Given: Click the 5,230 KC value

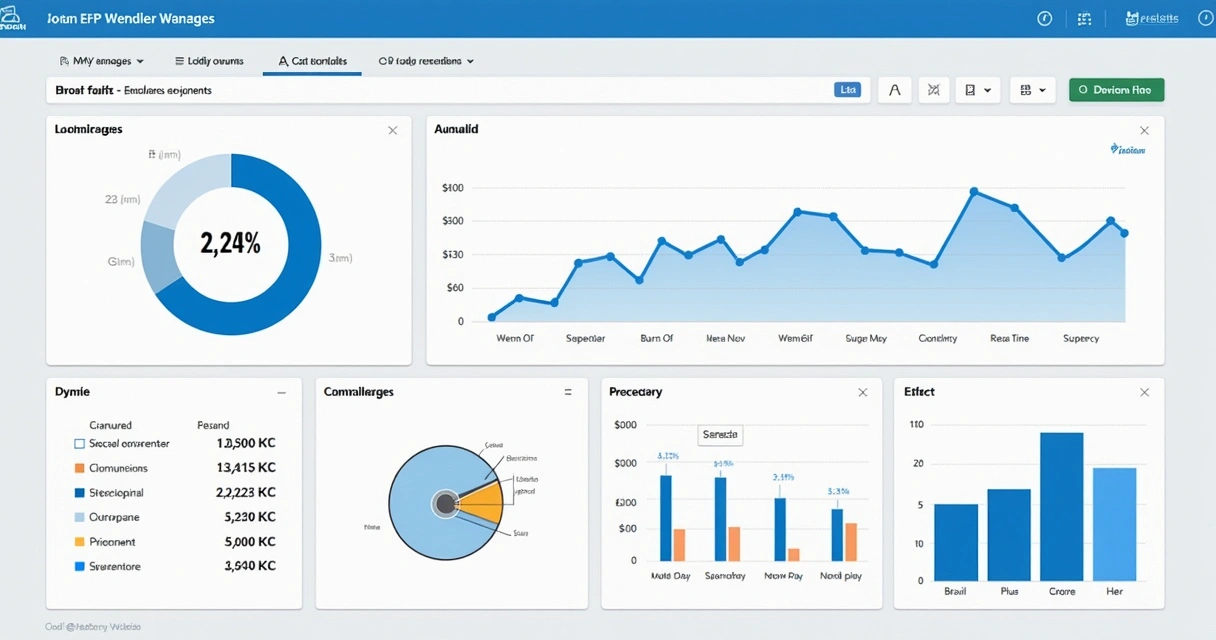Looking at the screenshot, I should pos(251,517).
